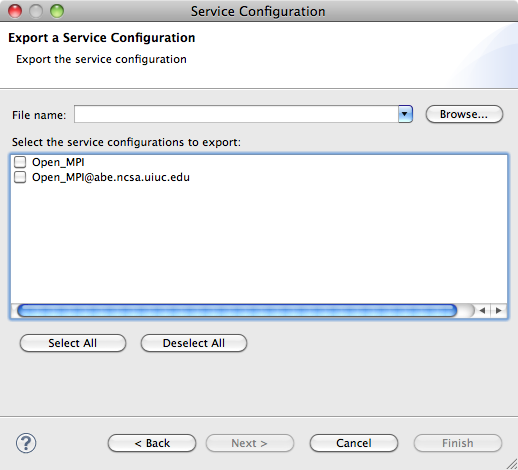This screenshot has height=470, width=518.
Task: Close the Service Configuration window
Action: click(15, 11)
